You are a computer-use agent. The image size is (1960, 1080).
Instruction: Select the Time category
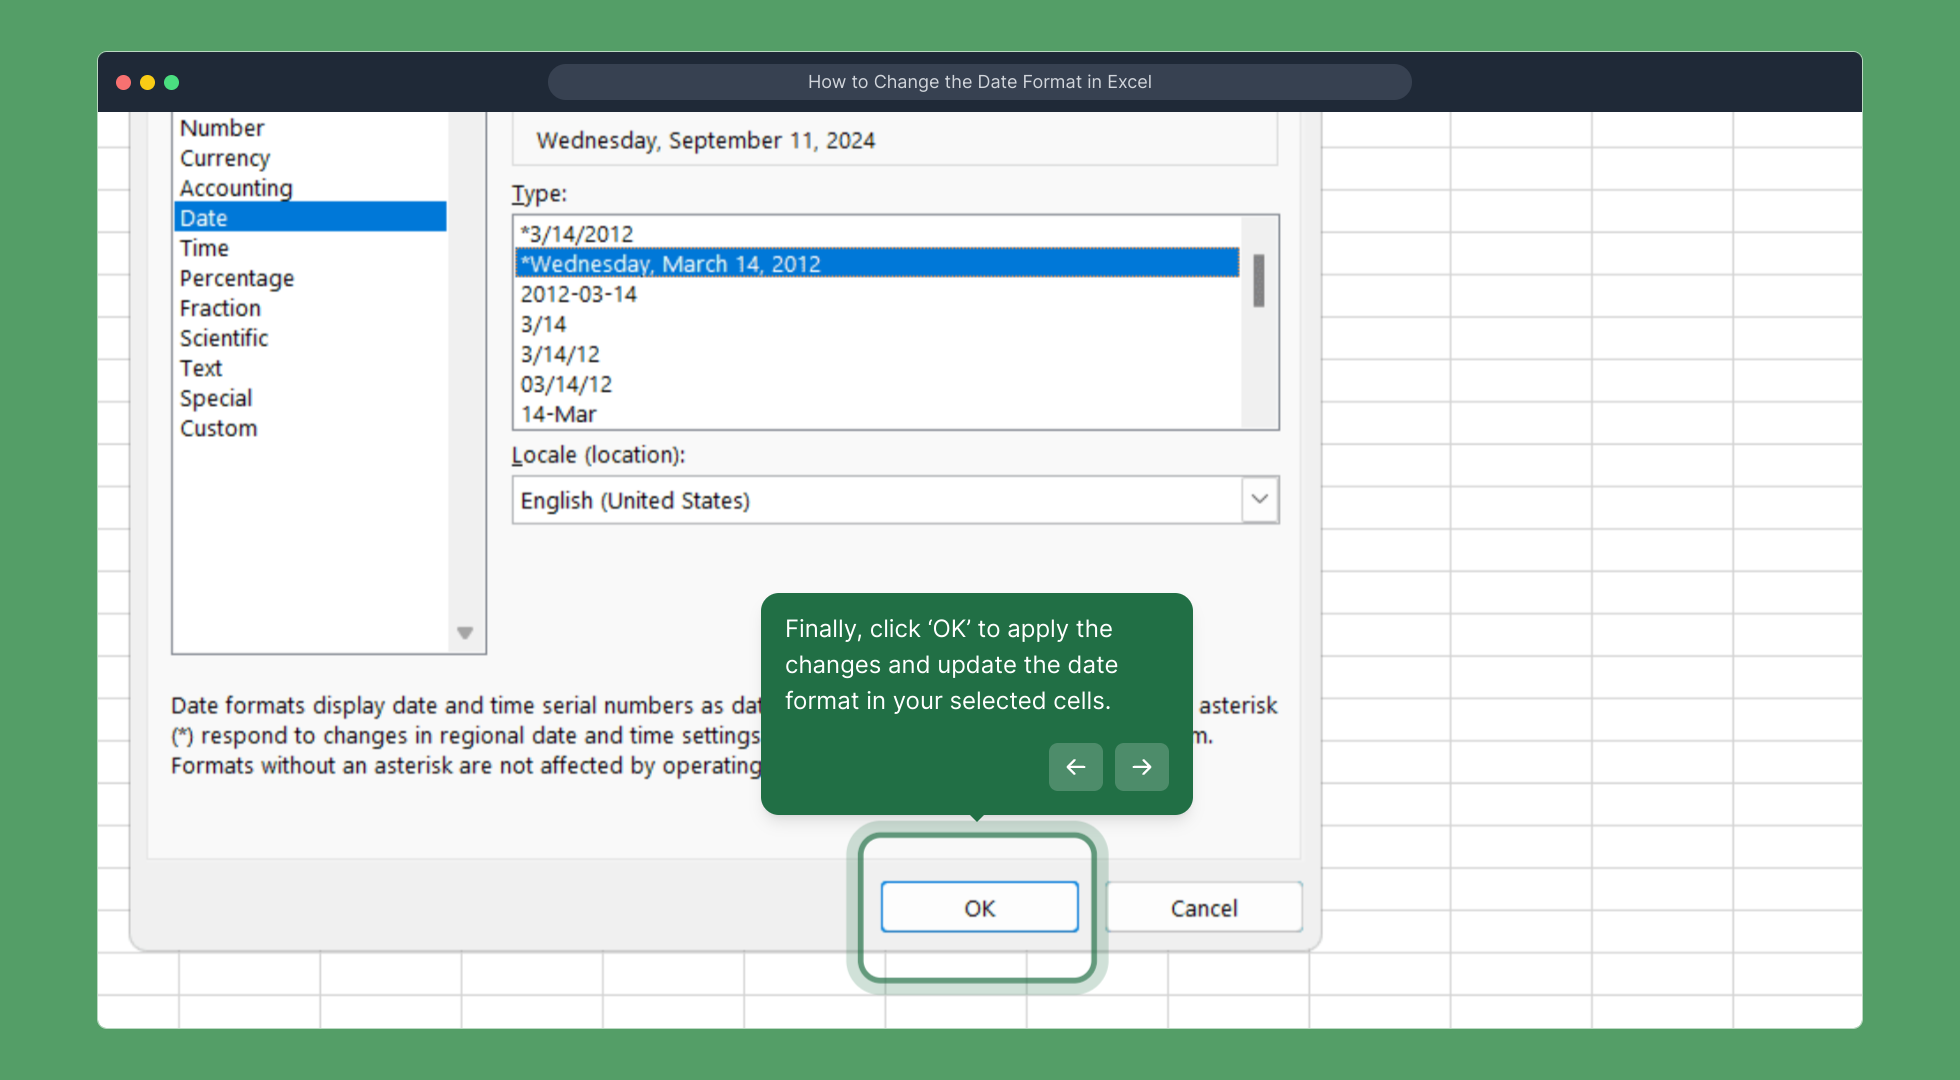(x=204, y=248)
